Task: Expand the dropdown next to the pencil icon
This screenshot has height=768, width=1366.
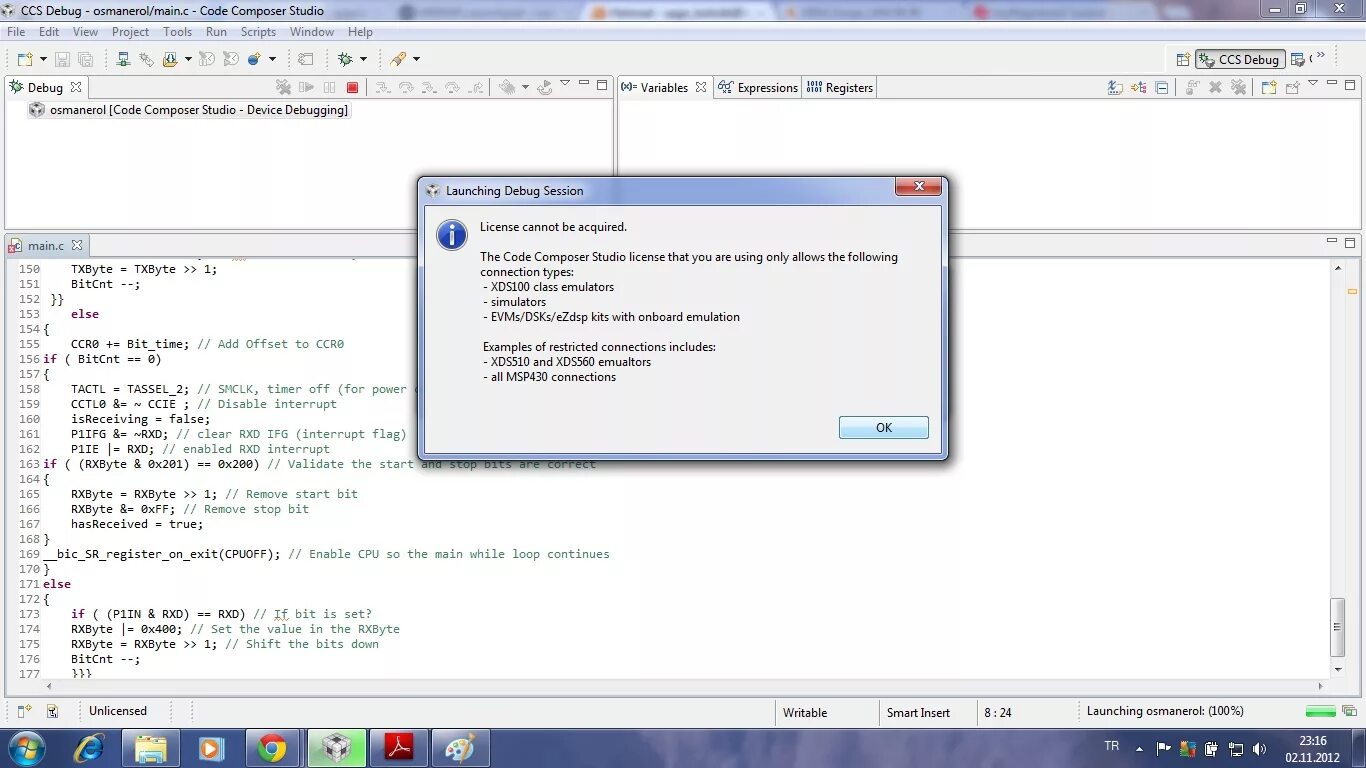Action: coord(416,59)
